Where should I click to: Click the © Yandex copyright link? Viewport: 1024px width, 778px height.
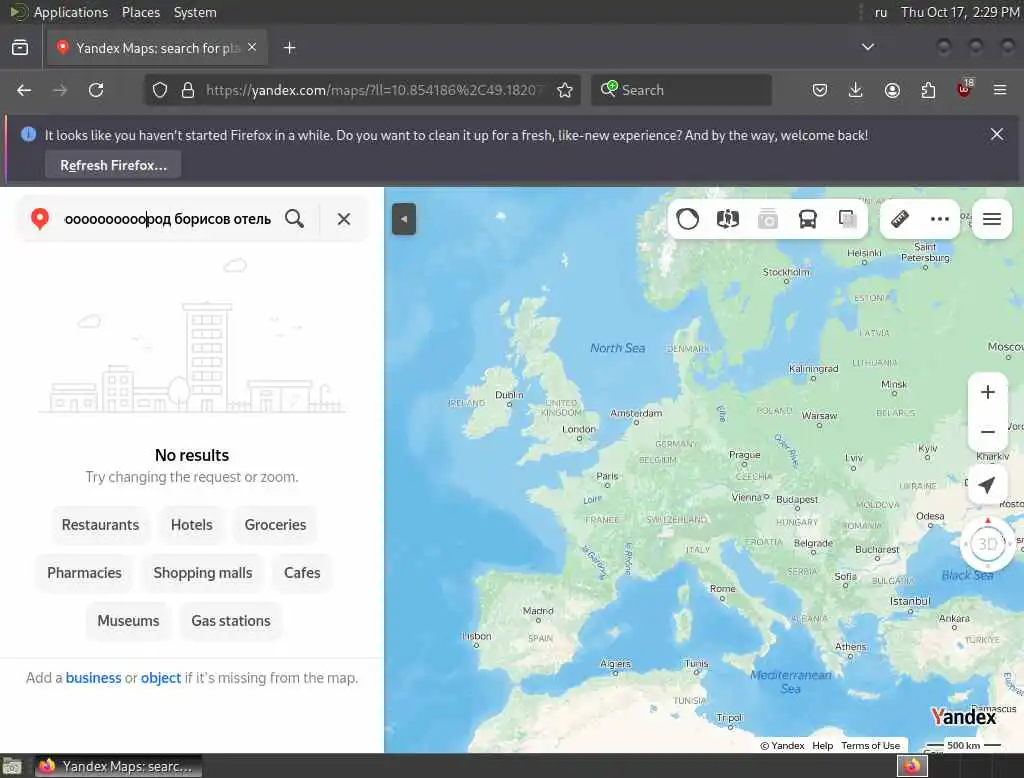pos(782,745)
